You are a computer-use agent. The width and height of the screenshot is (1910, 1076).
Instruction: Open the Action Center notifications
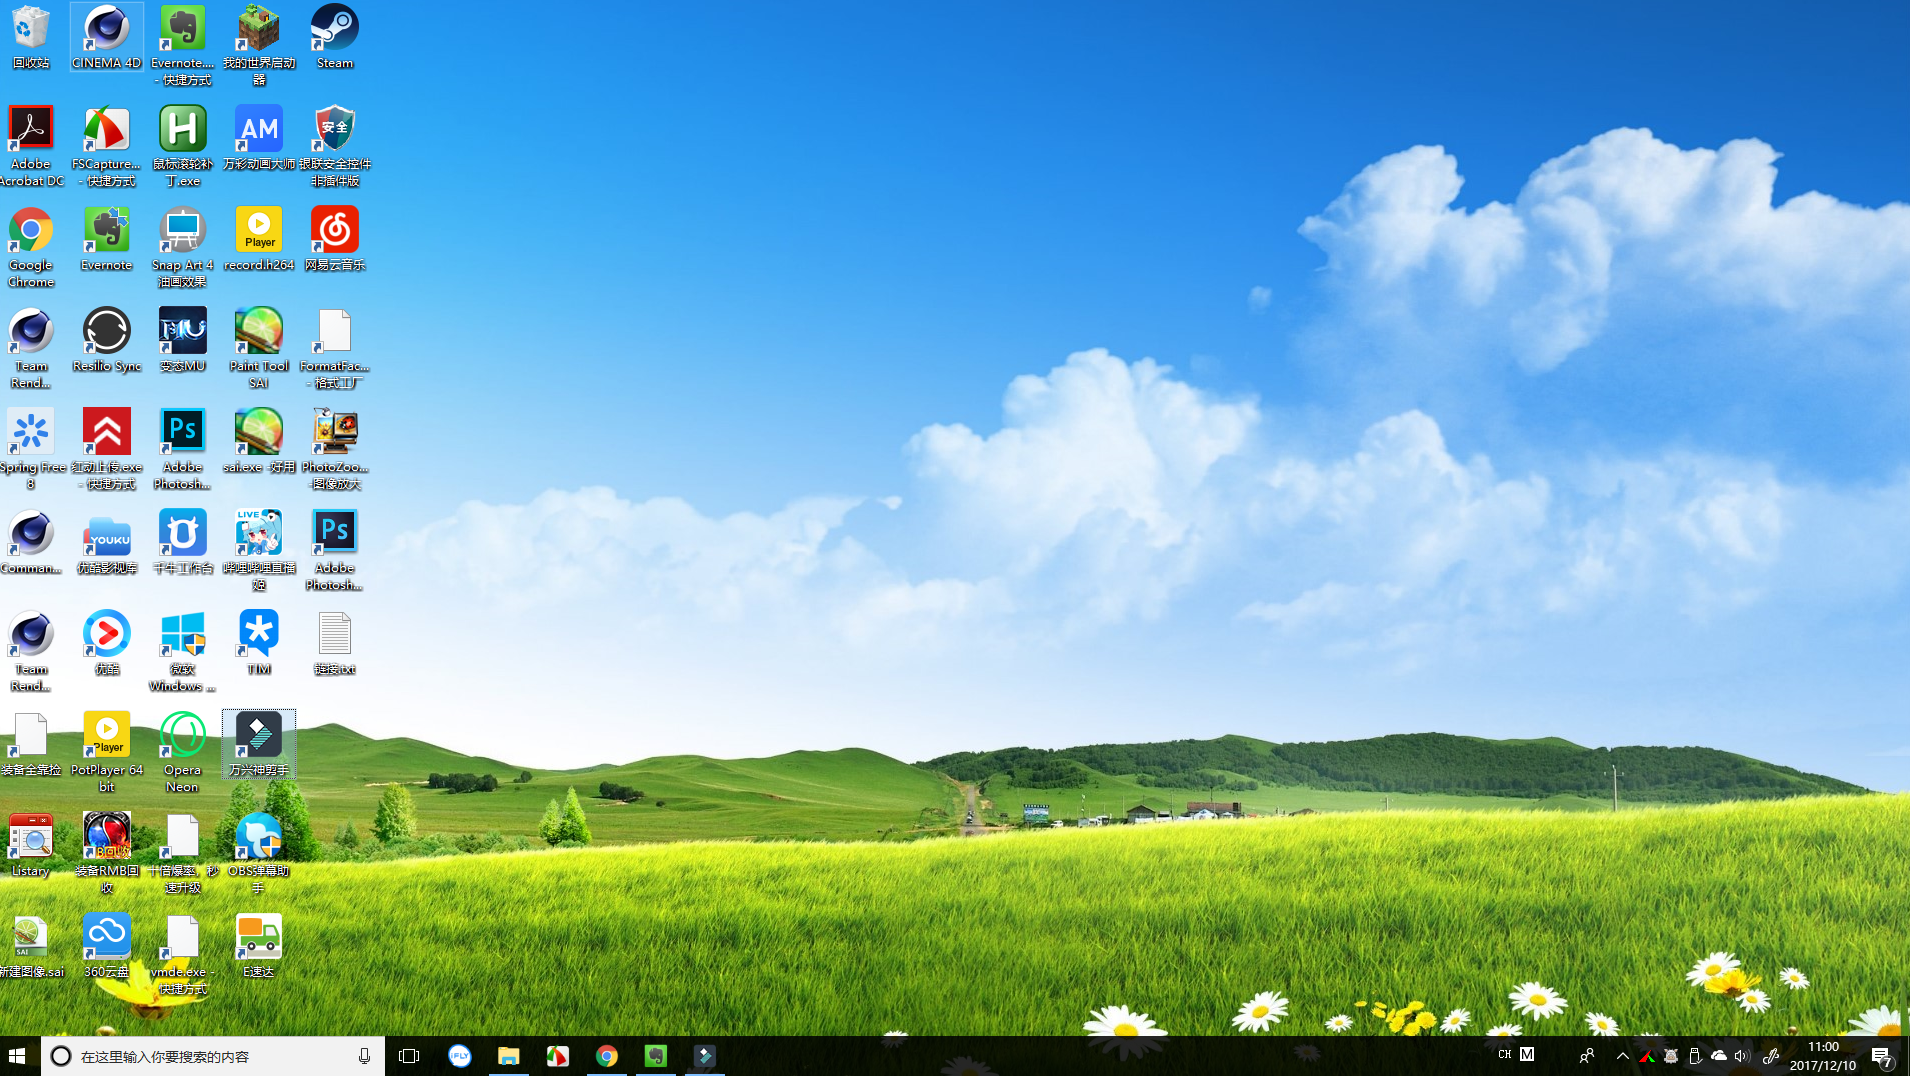pos(1882,1056)
